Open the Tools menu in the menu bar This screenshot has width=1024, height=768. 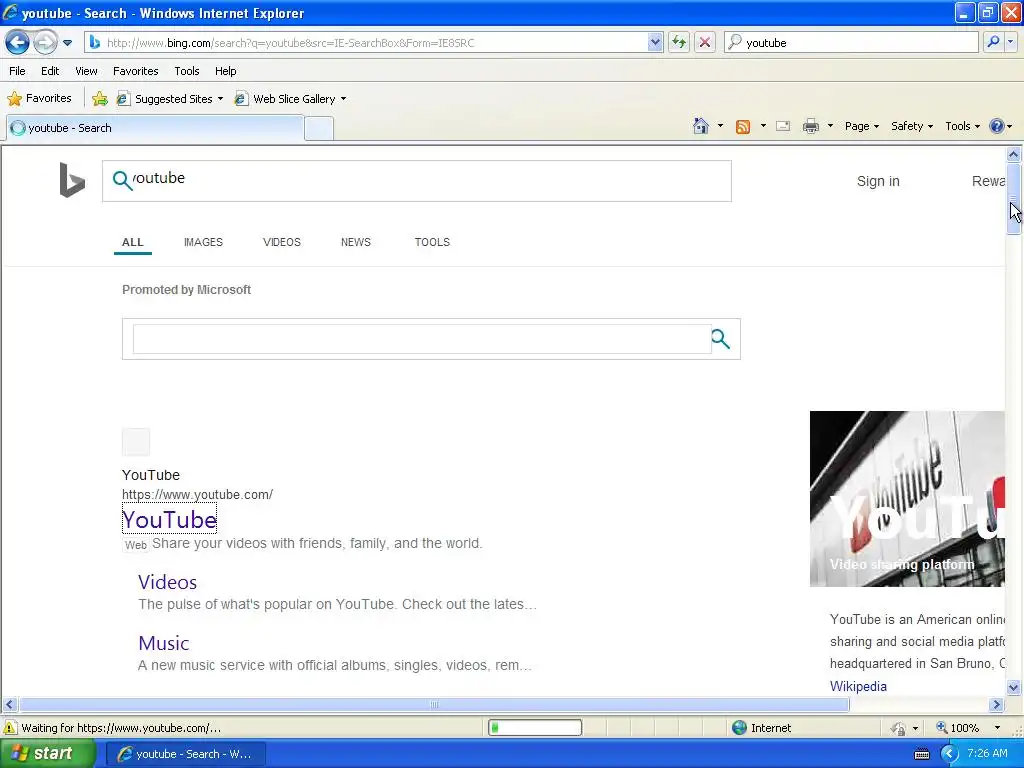pos(187,71)
